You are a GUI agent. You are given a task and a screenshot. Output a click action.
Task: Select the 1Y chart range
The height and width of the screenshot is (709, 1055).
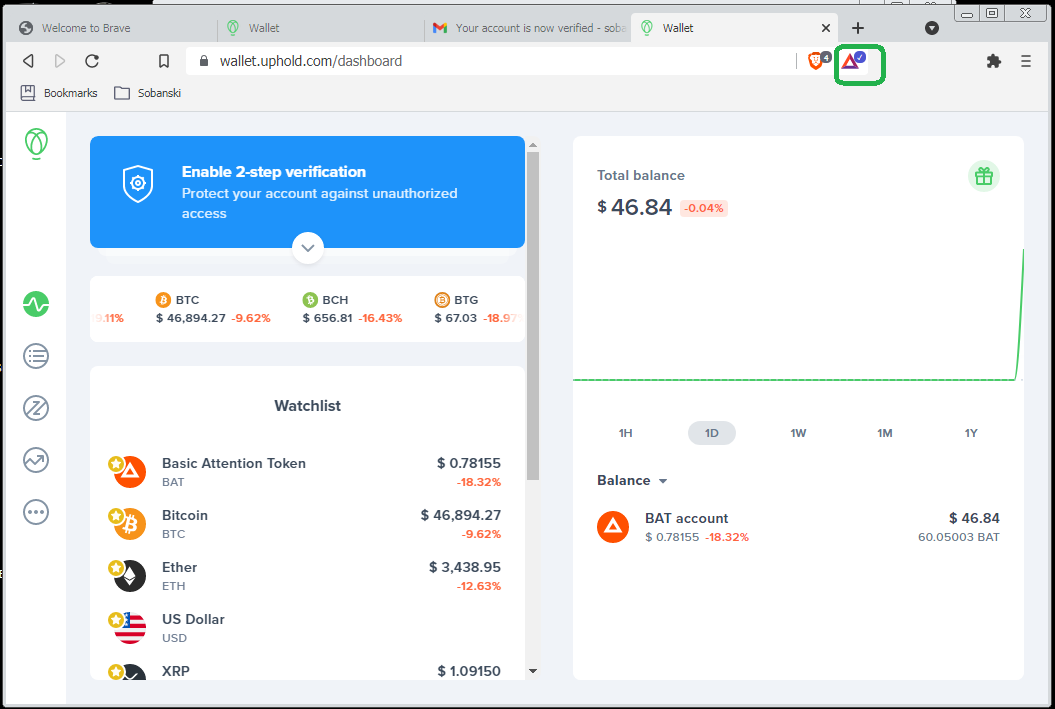tap(971, 433)
